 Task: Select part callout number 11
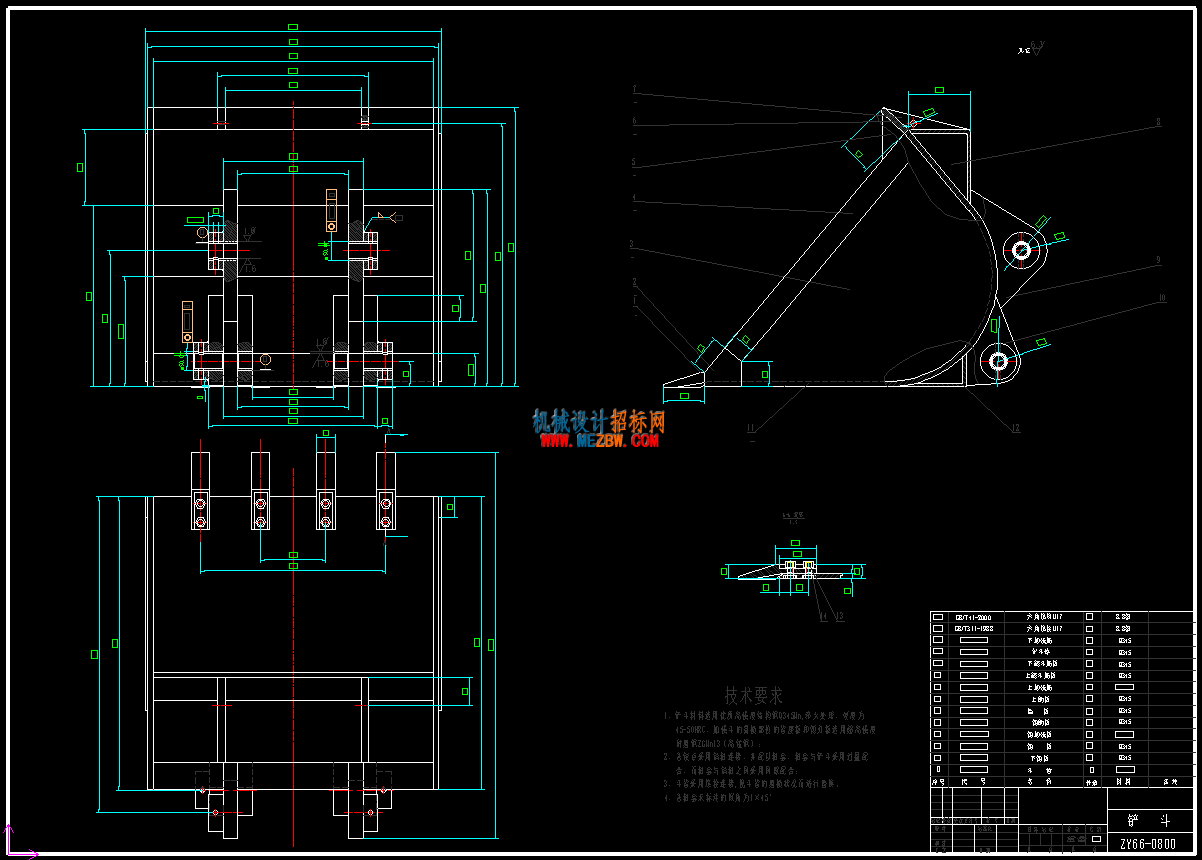click(750, 428)
